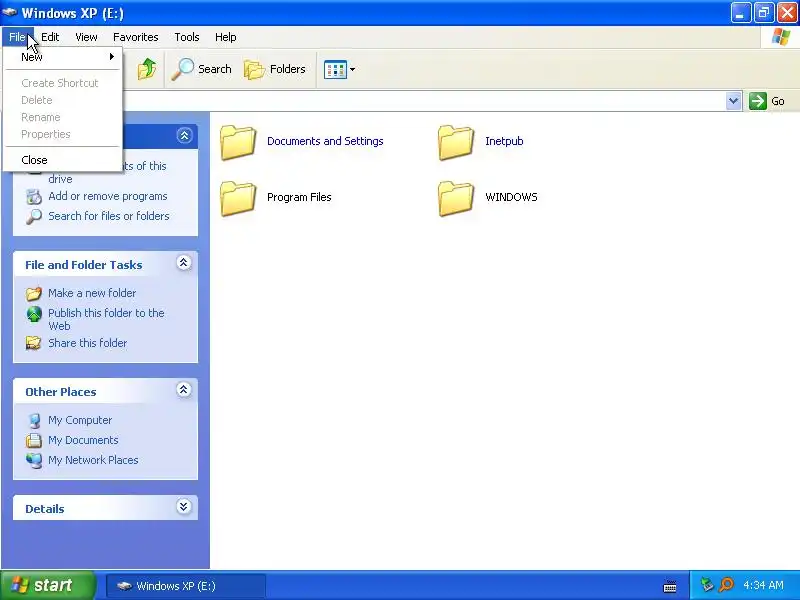Click the address bar field

[424, 101]
